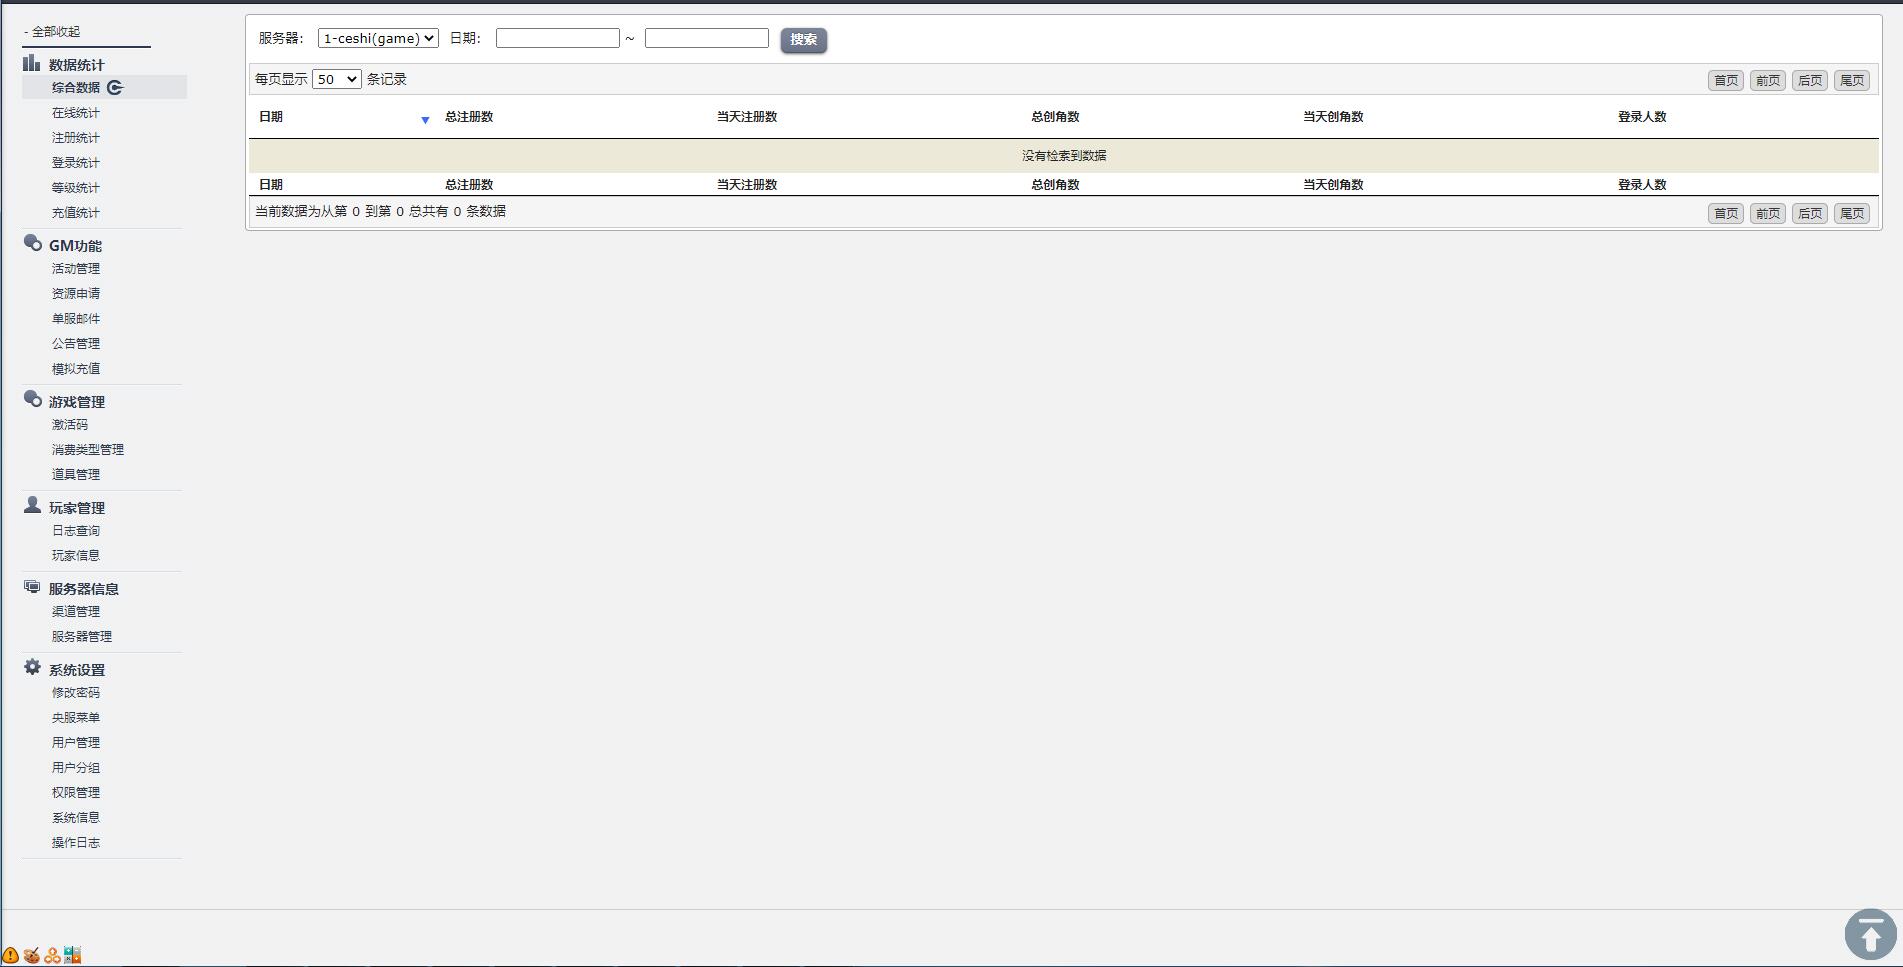Collapse the 服务器信息 section header
The width and height of the screenshot is (1903, 967).
tap(84, 589)
